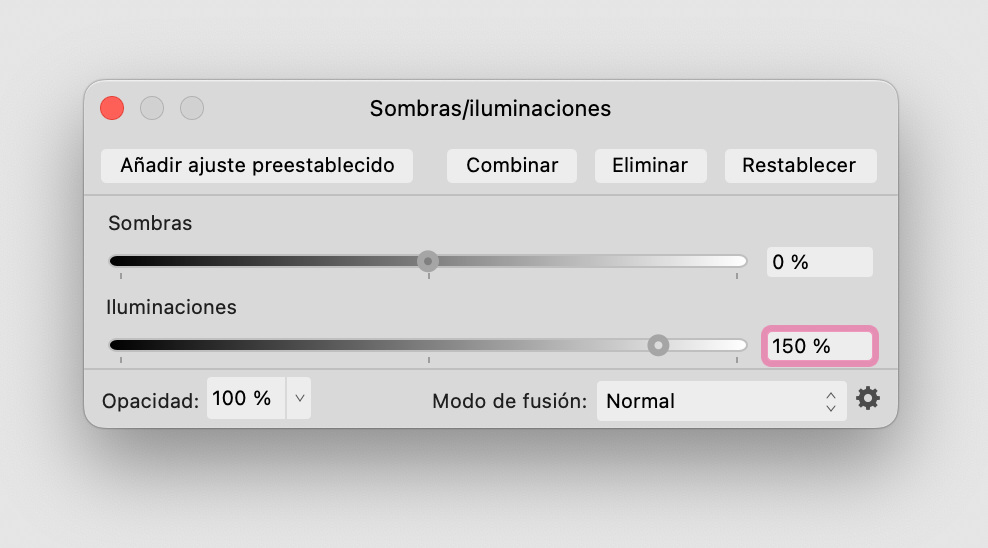Viewport: 988px width, 548px height.
Task: Click the Combinar button
Action: 512,166
